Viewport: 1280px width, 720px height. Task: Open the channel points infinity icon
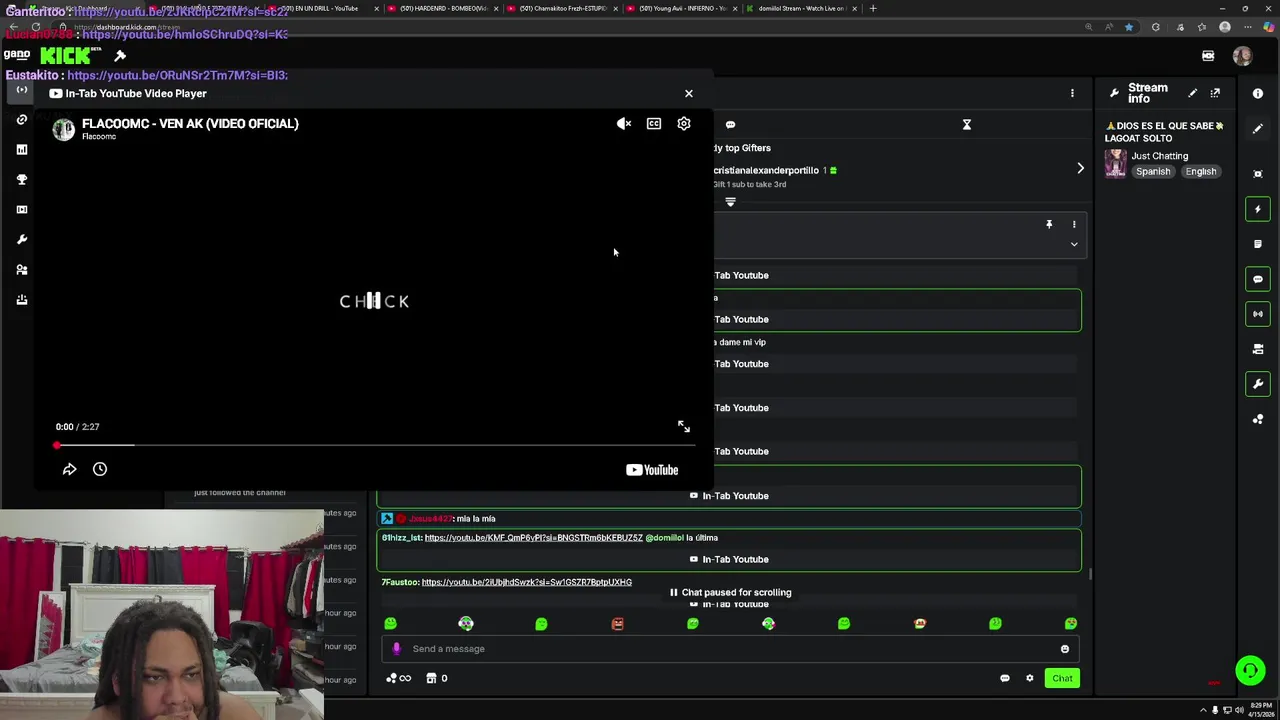[399, 678]
